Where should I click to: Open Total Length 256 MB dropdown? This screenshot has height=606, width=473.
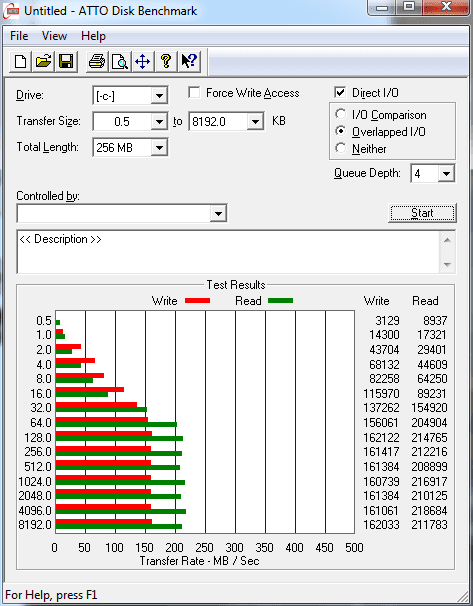pos(159,148)
